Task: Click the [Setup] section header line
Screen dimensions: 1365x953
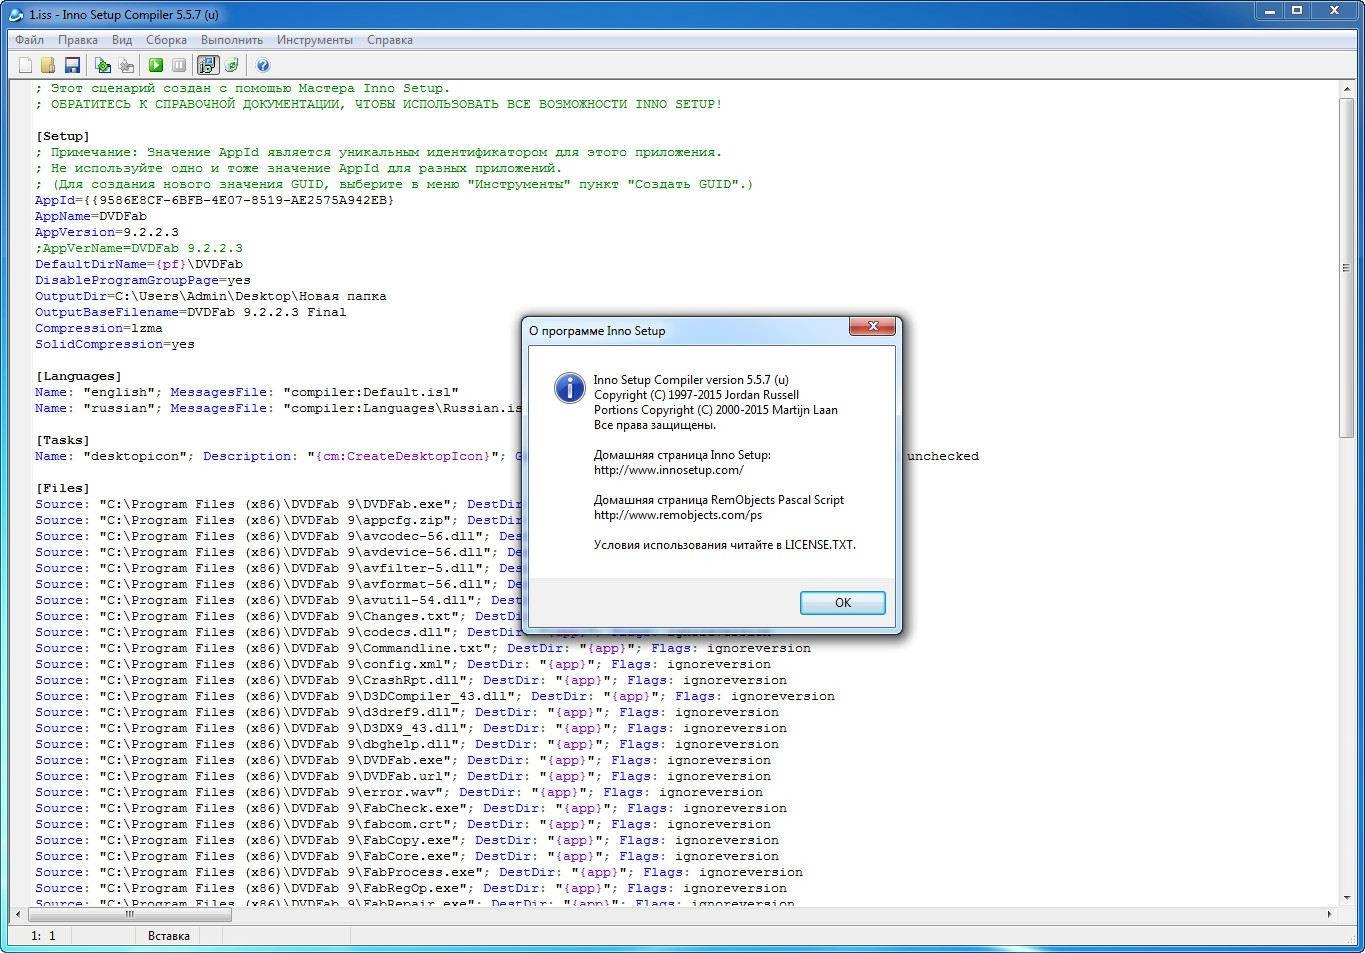Action: 63,136
